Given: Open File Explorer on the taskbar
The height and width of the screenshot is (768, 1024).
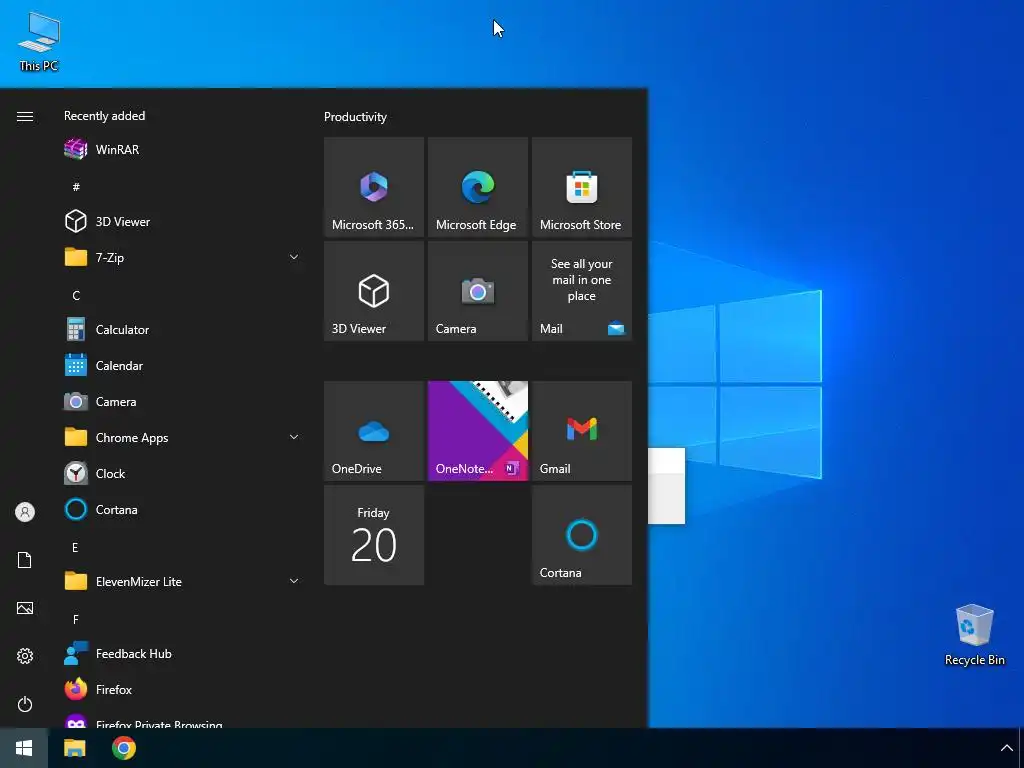Looking at the screenshot, I should tap(74, 748).
